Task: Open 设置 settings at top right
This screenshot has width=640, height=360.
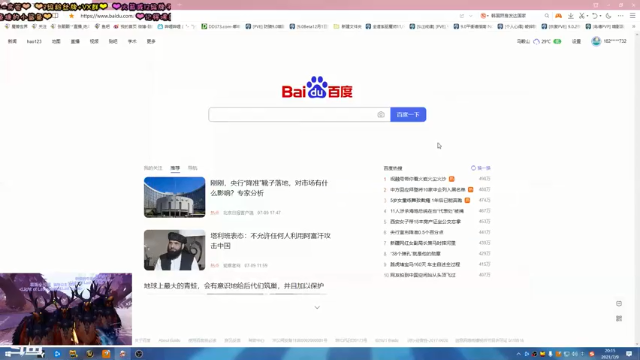Action: pyautogui.click(x=576, y=41)
